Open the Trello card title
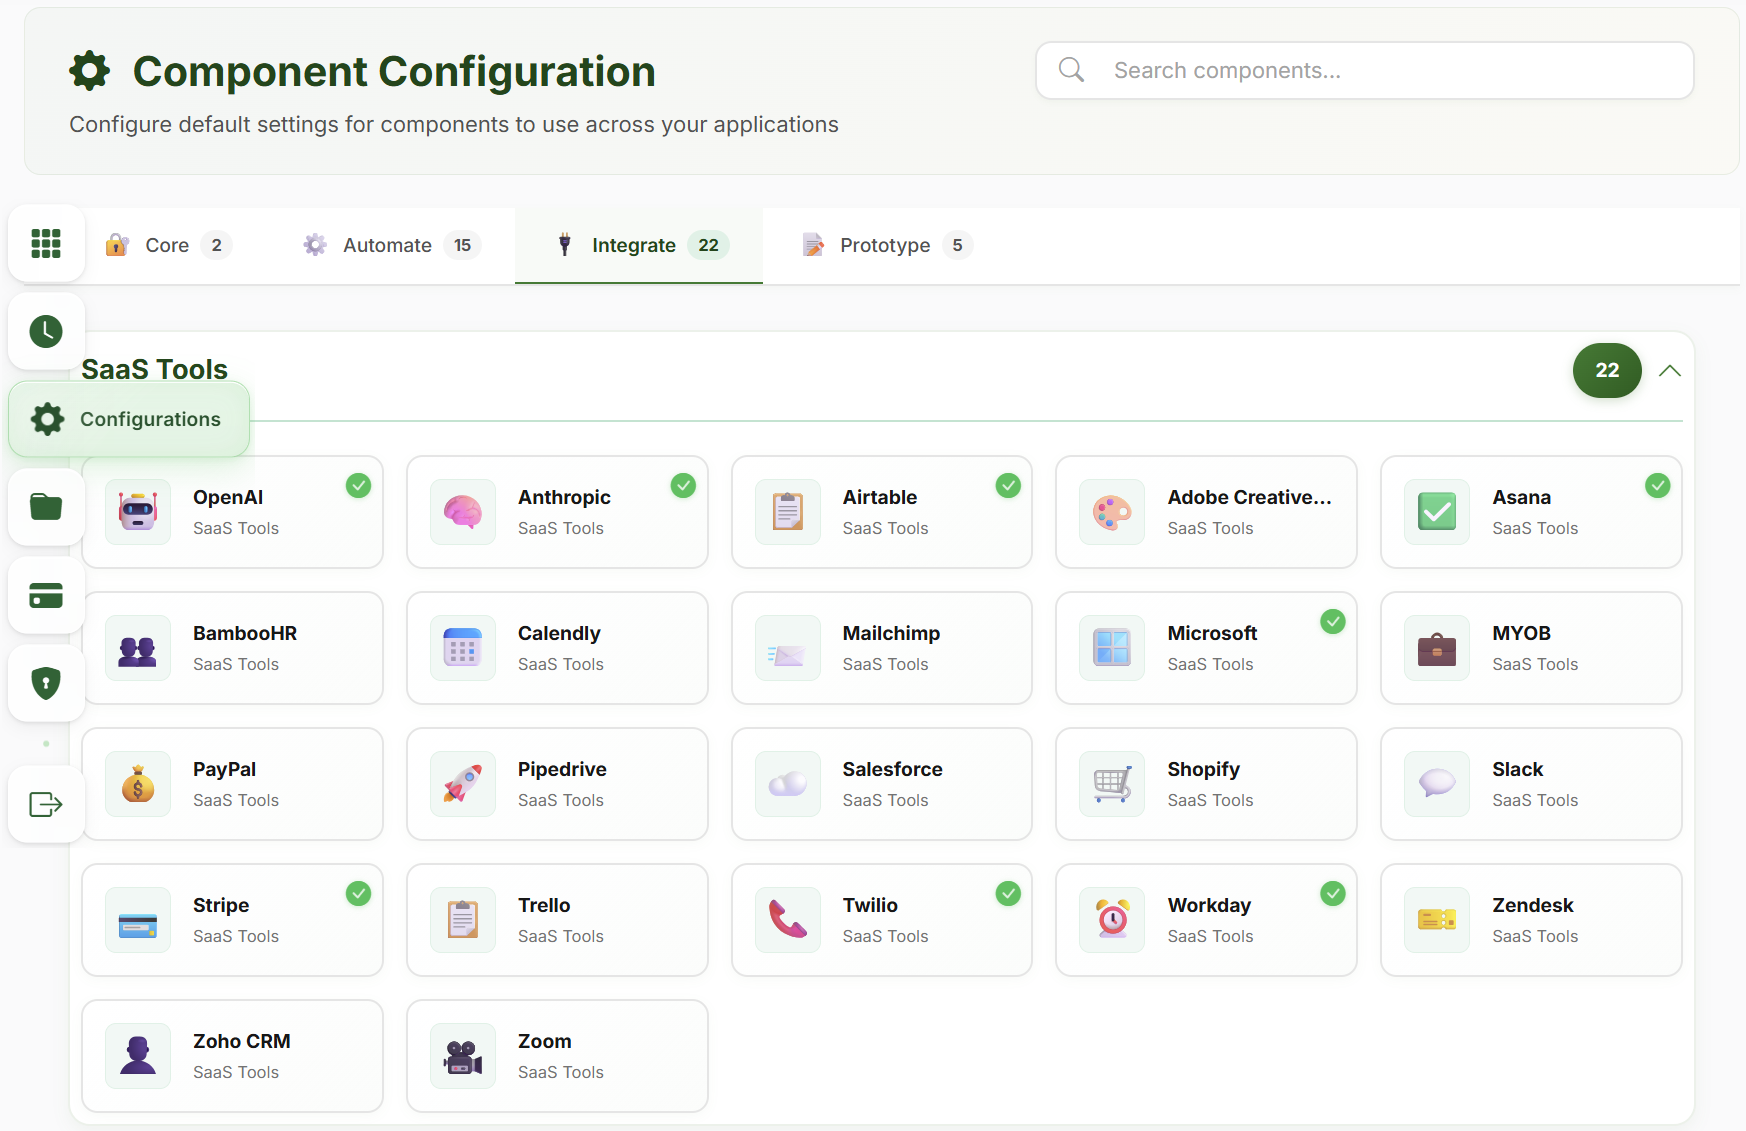1746x1131 pixels. coord(544,905)
